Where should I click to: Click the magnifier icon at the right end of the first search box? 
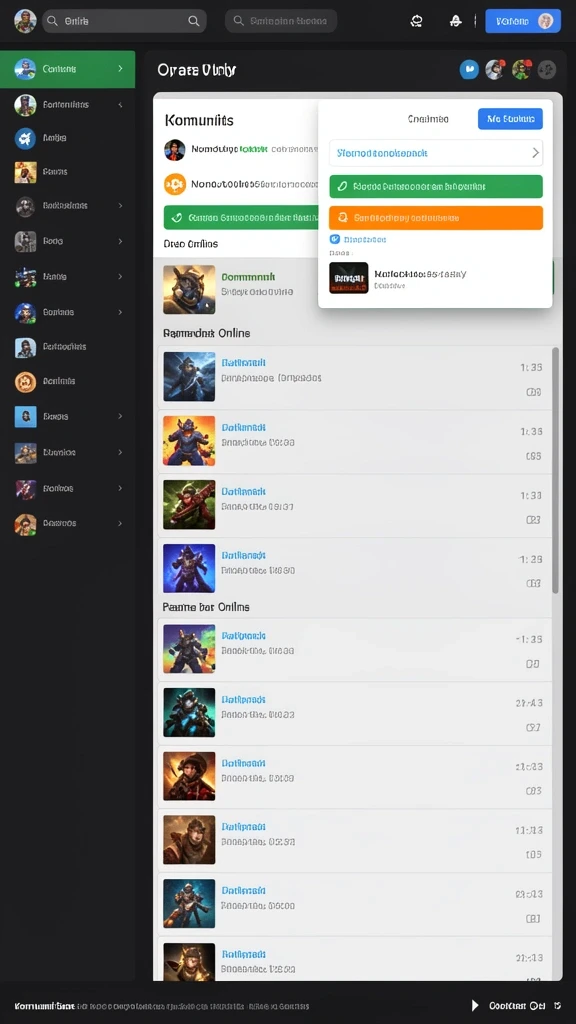193,21
